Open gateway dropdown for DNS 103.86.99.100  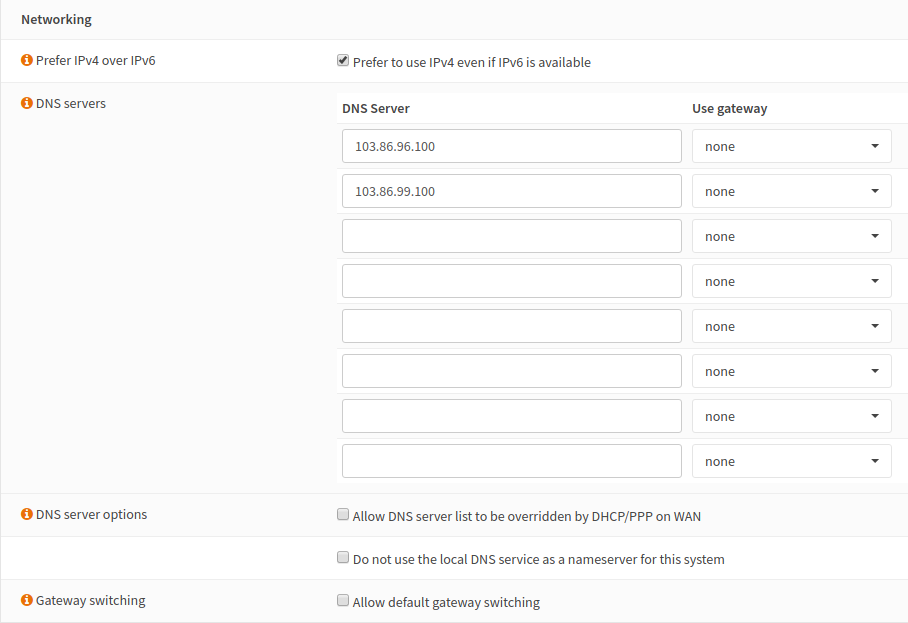tap(791, 191)
